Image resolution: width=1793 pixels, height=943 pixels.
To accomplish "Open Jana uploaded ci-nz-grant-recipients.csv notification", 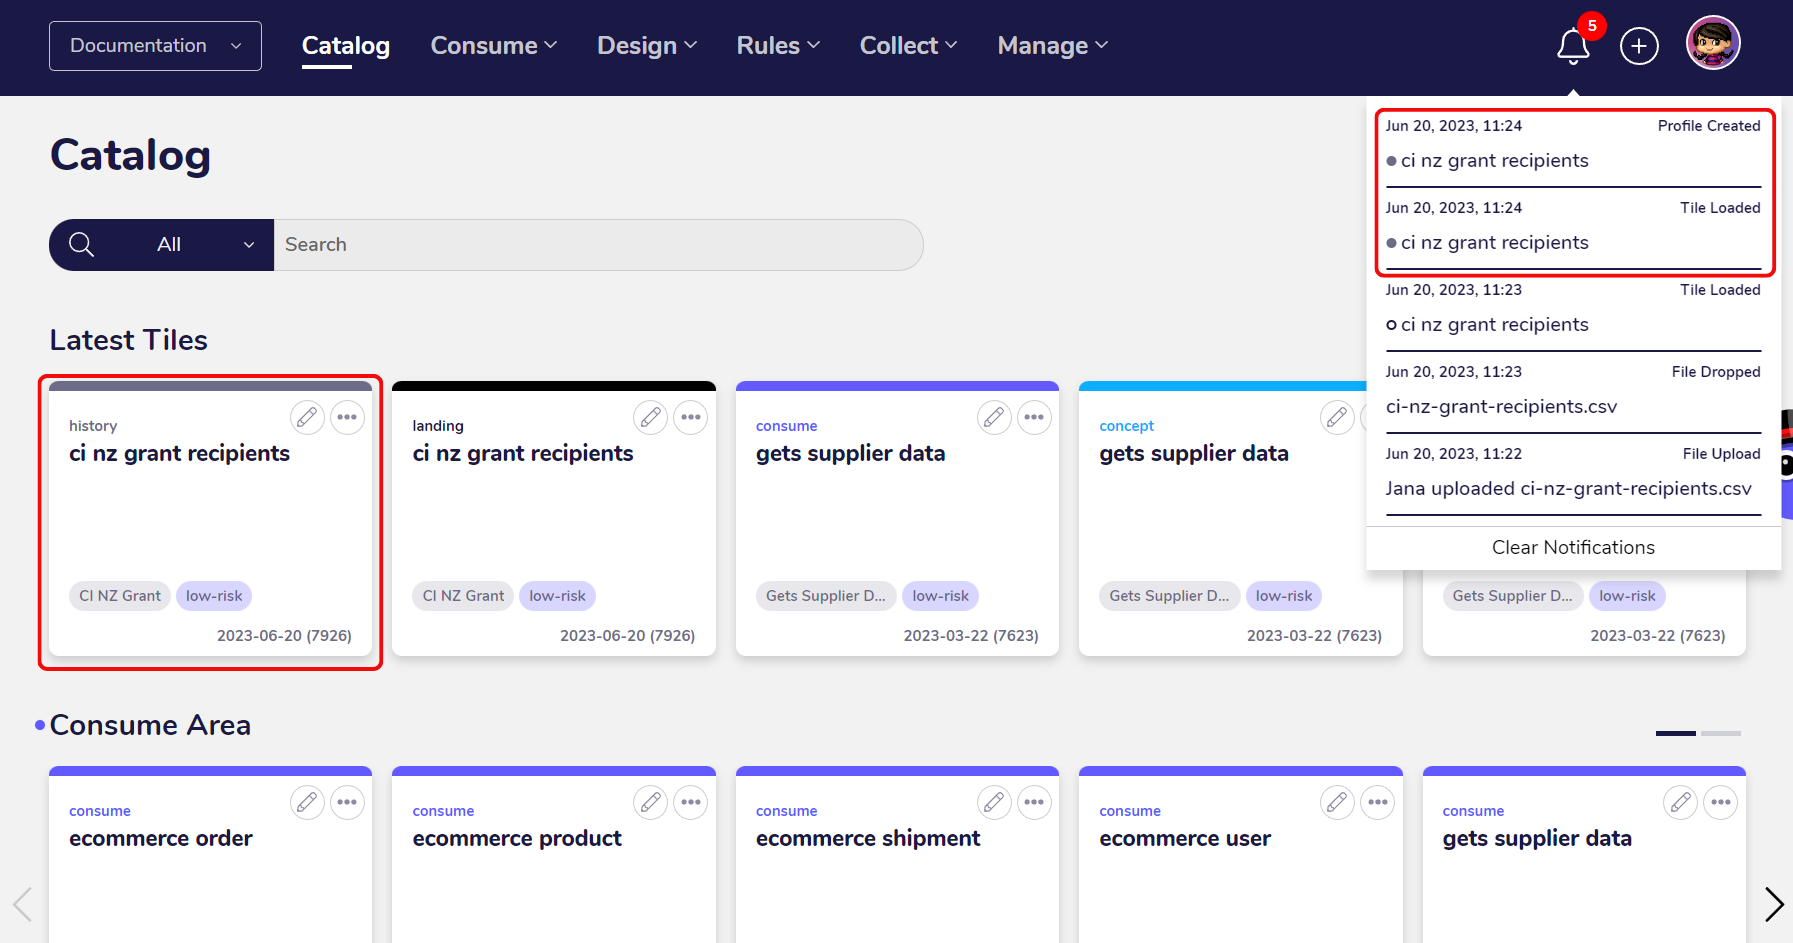I will click(x=1573, y=478).
